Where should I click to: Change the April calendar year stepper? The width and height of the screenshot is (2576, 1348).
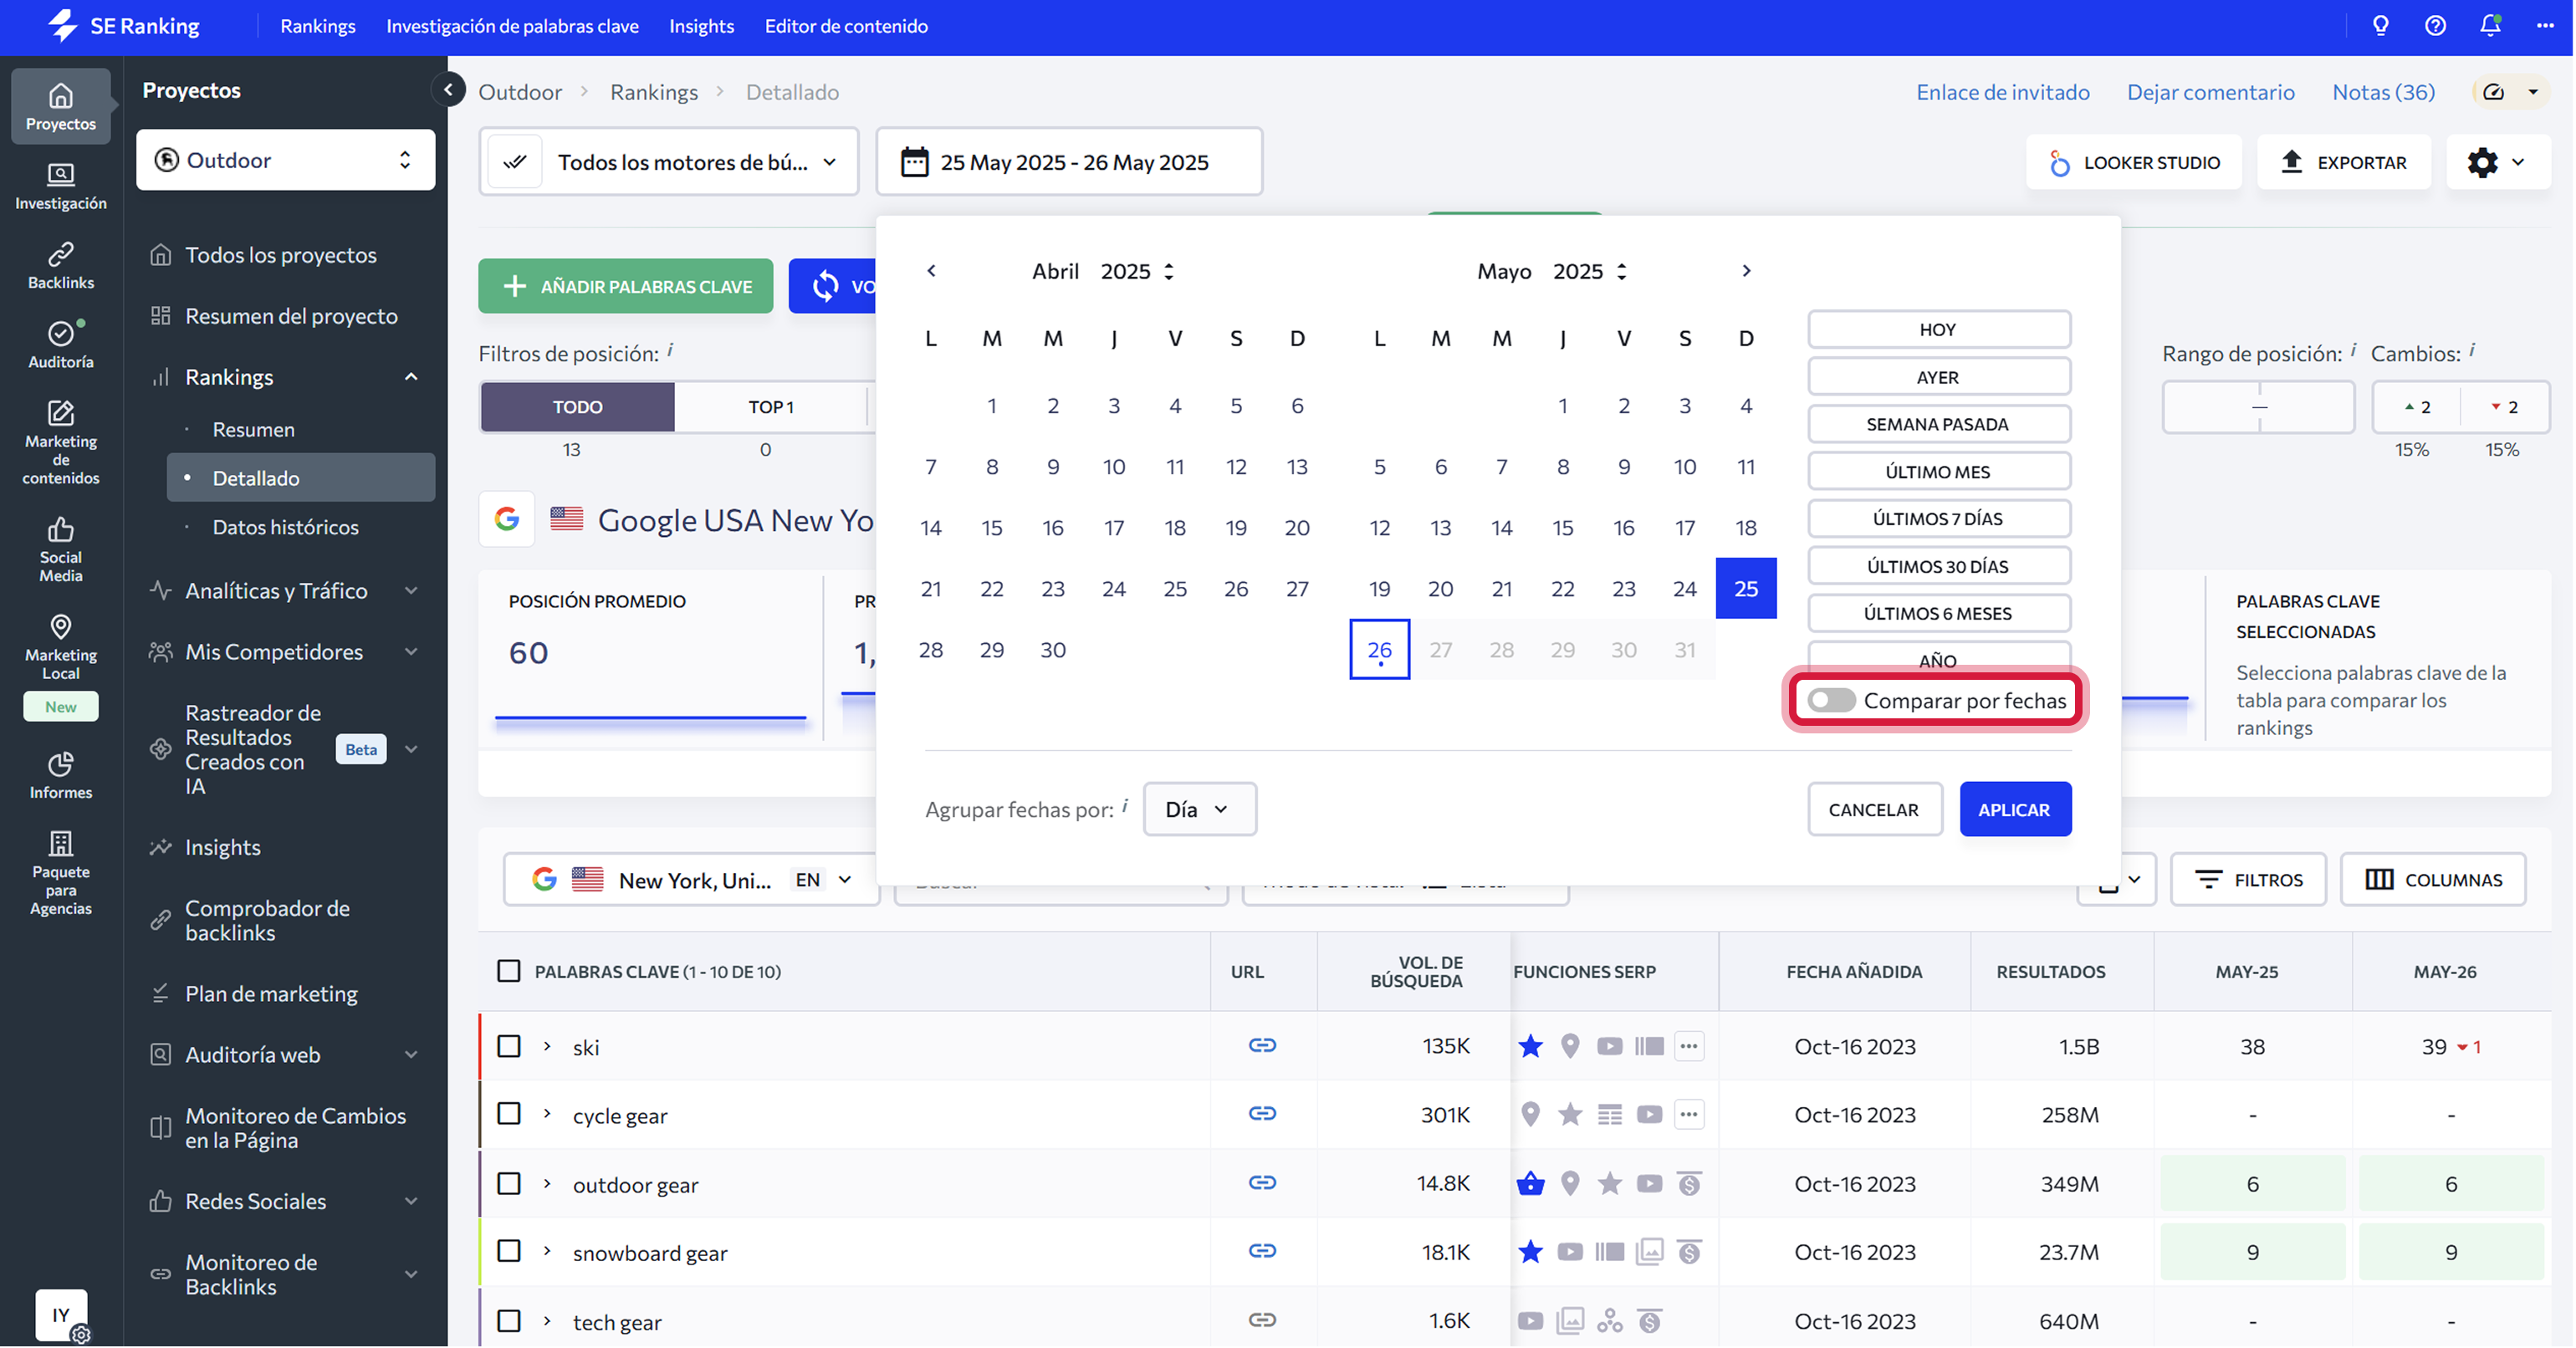pyautogui.click(x=1169, y=271)
